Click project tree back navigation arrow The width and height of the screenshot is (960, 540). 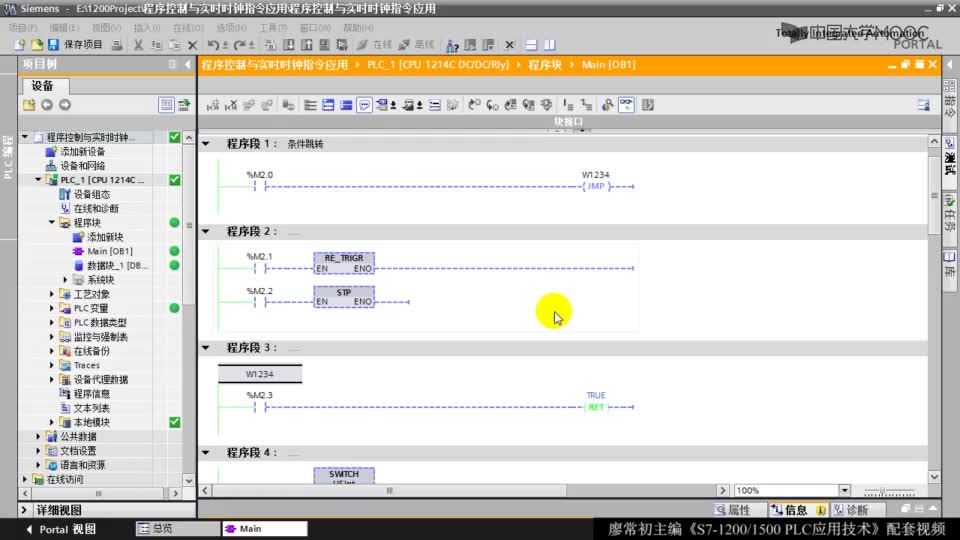tap(47, 105)
